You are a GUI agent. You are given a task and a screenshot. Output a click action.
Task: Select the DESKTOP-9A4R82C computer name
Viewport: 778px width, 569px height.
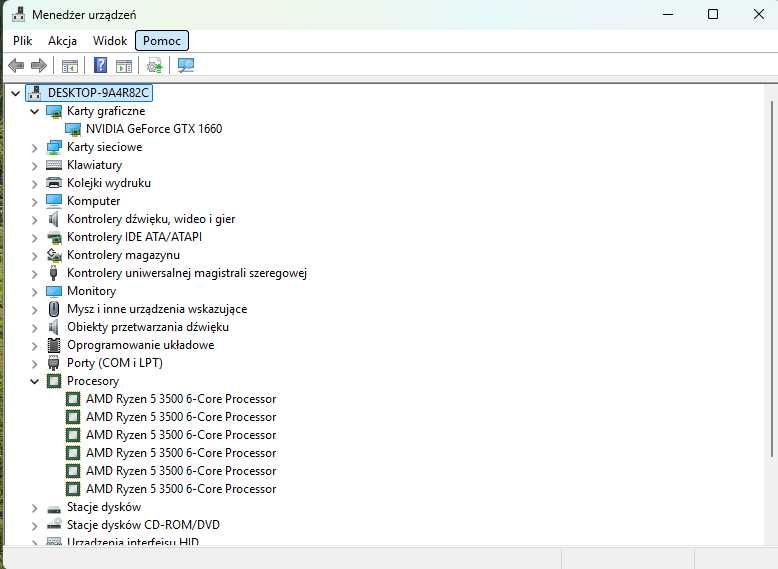(x=98, y=93)
